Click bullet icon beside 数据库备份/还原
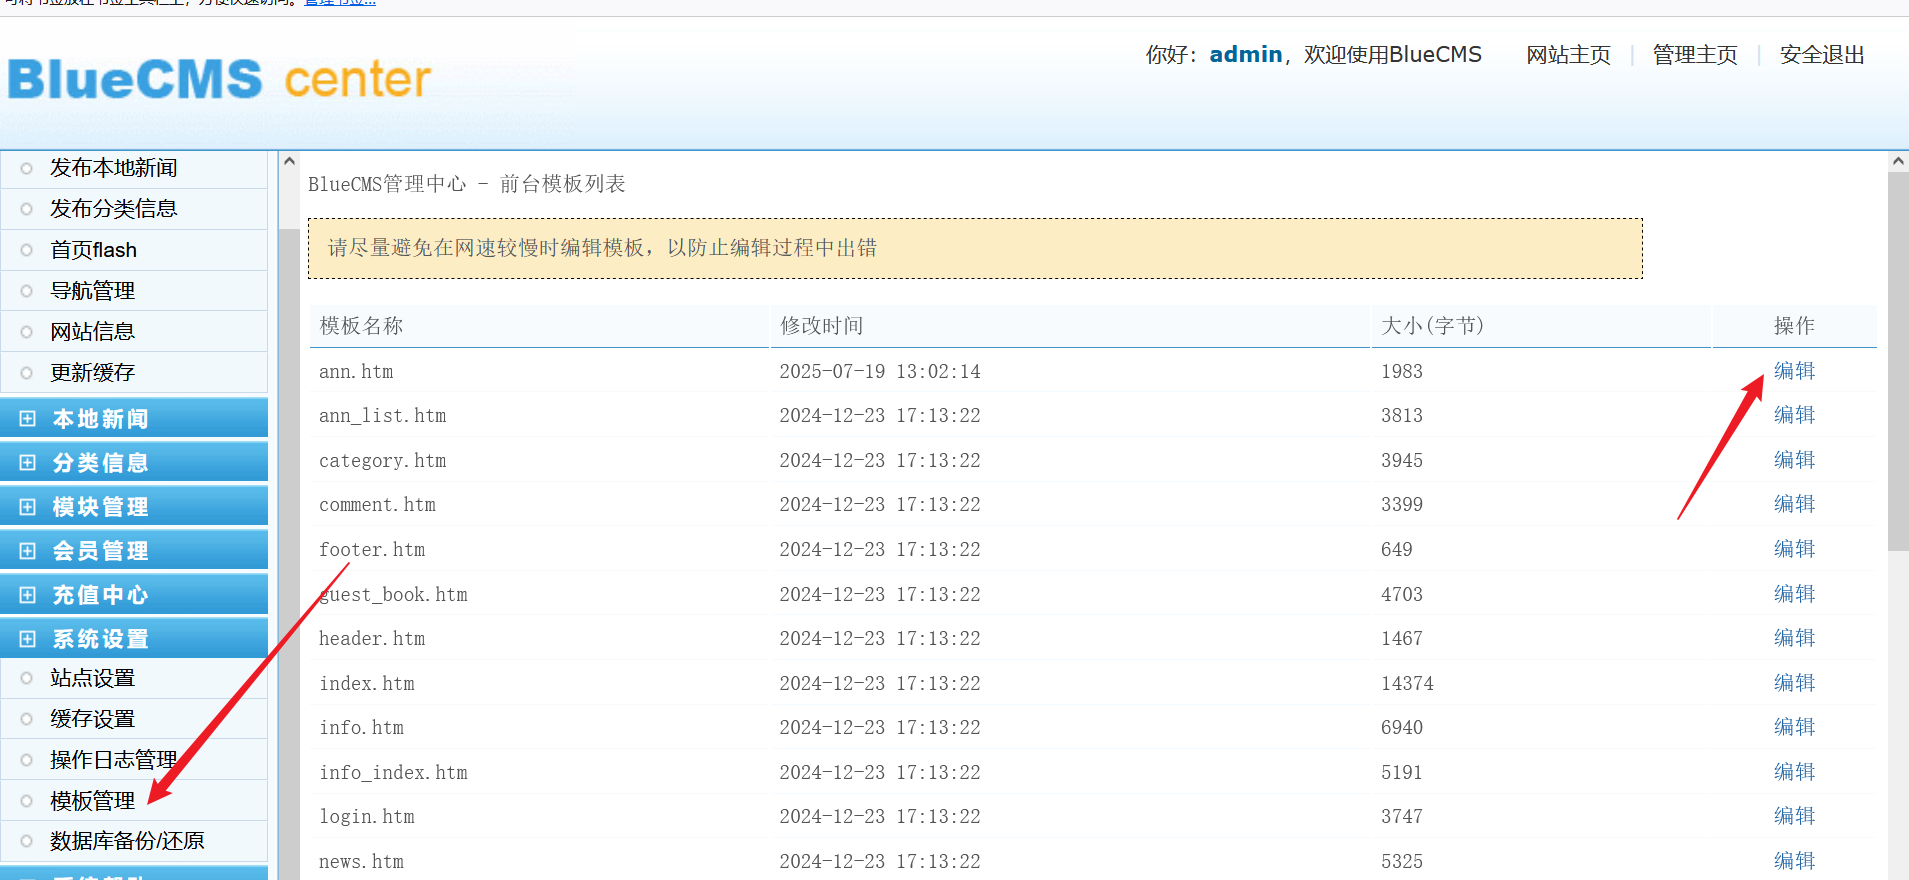1909x880 pixels. click(27, 841)
